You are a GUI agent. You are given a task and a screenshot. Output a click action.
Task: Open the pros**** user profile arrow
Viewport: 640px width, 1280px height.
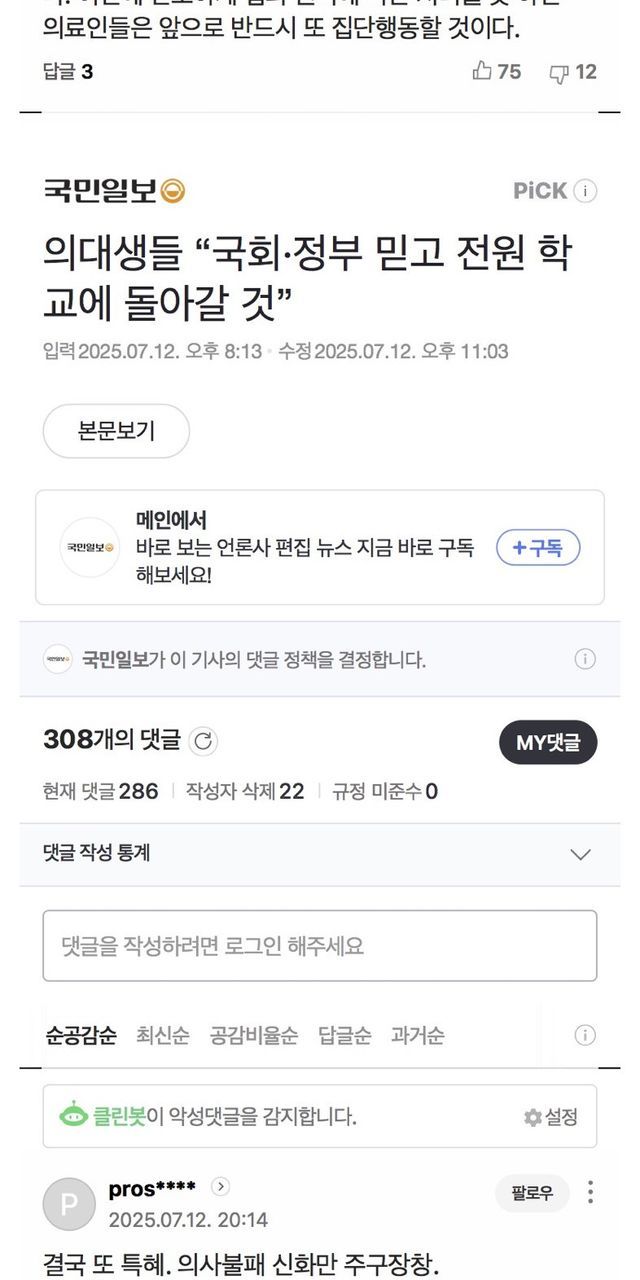[x=221, y=1187]
